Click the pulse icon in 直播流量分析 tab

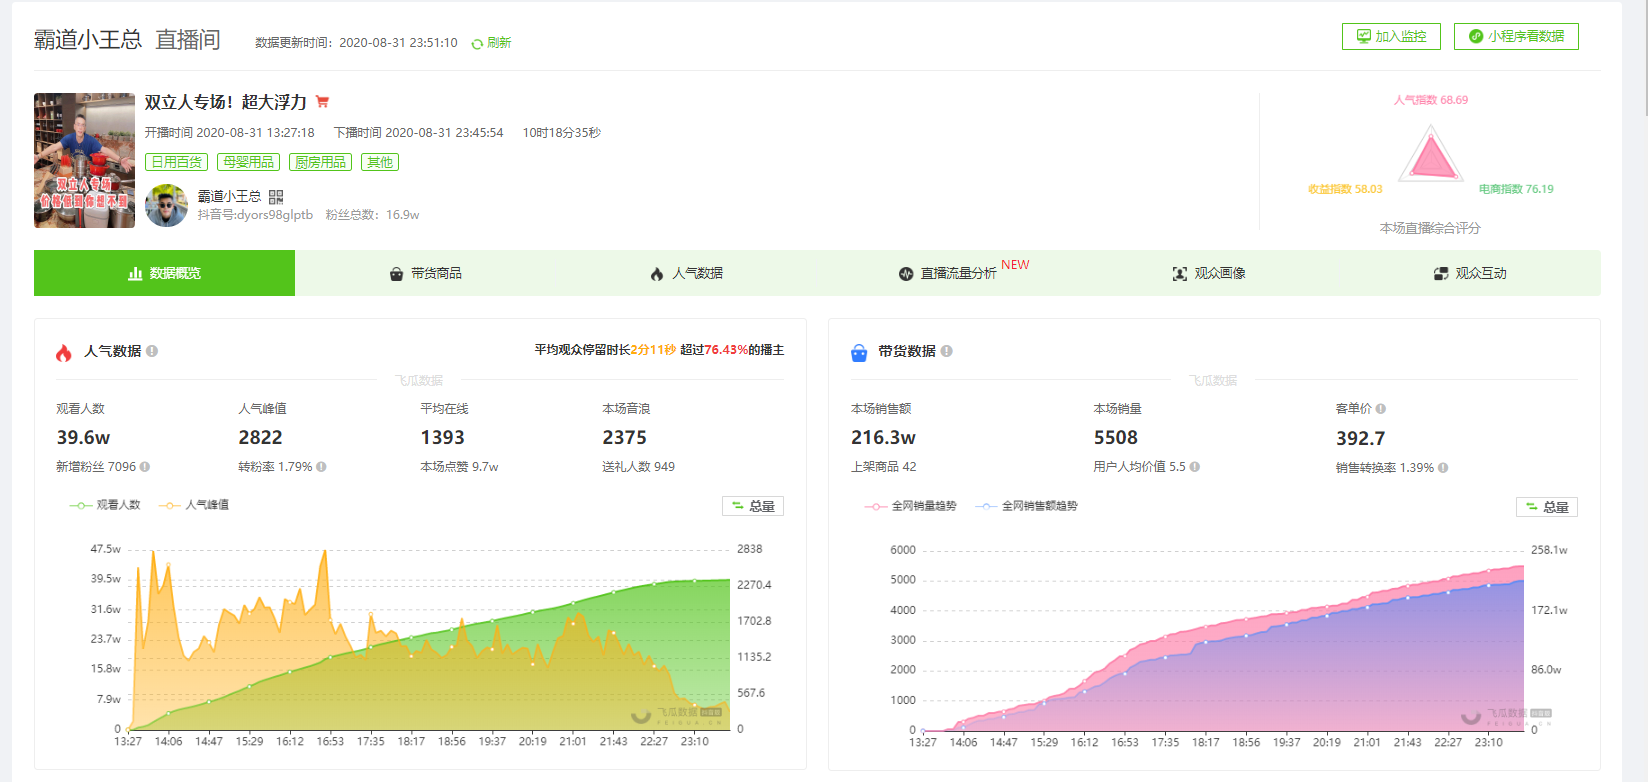click(906, 274)
